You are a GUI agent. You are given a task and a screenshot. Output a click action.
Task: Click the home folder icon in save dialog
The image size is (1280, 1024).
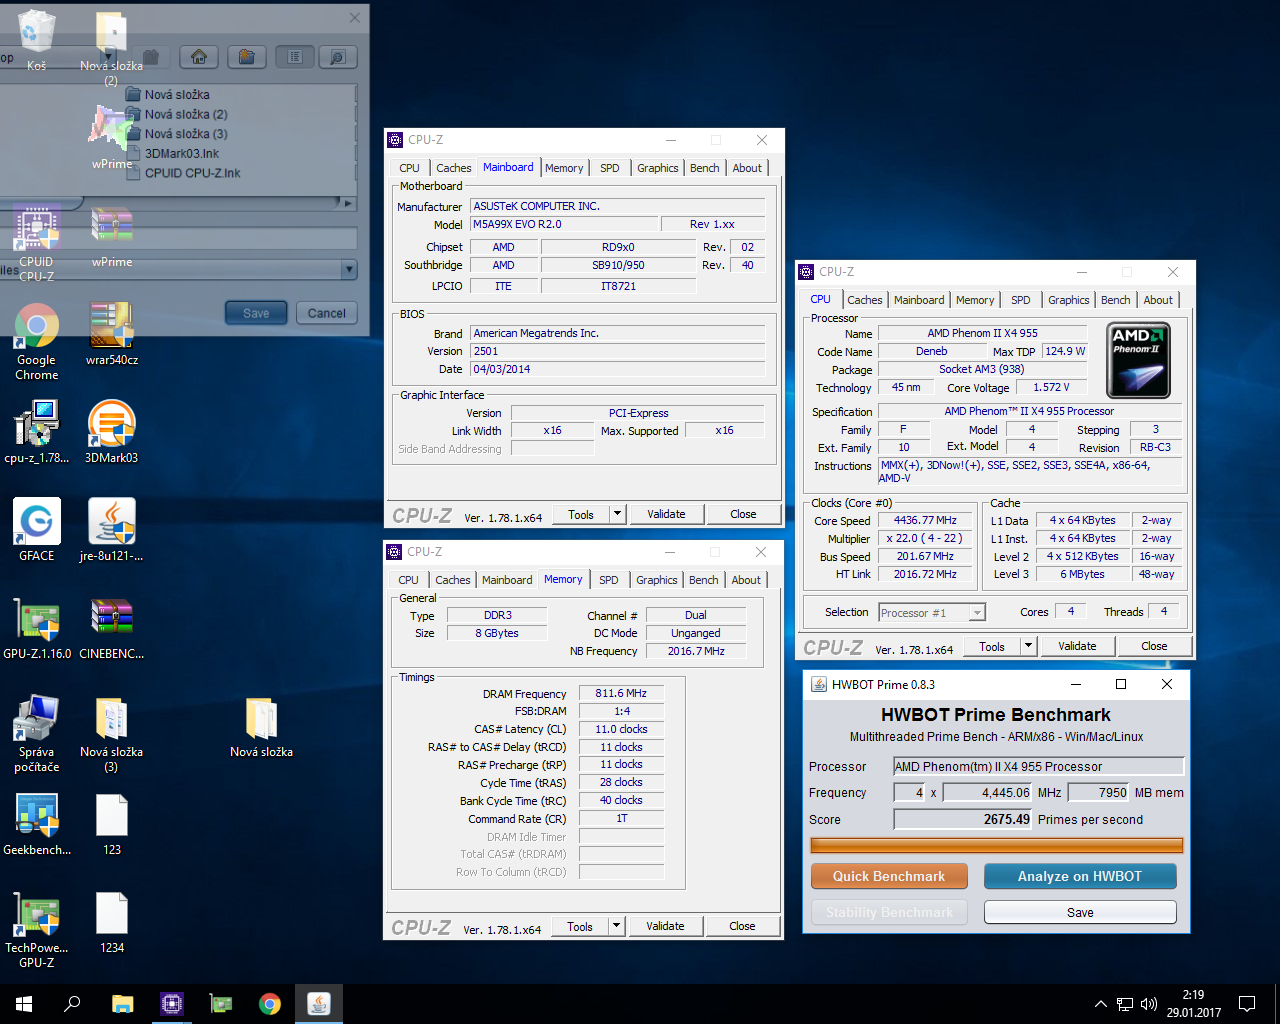tap(198, 57)
